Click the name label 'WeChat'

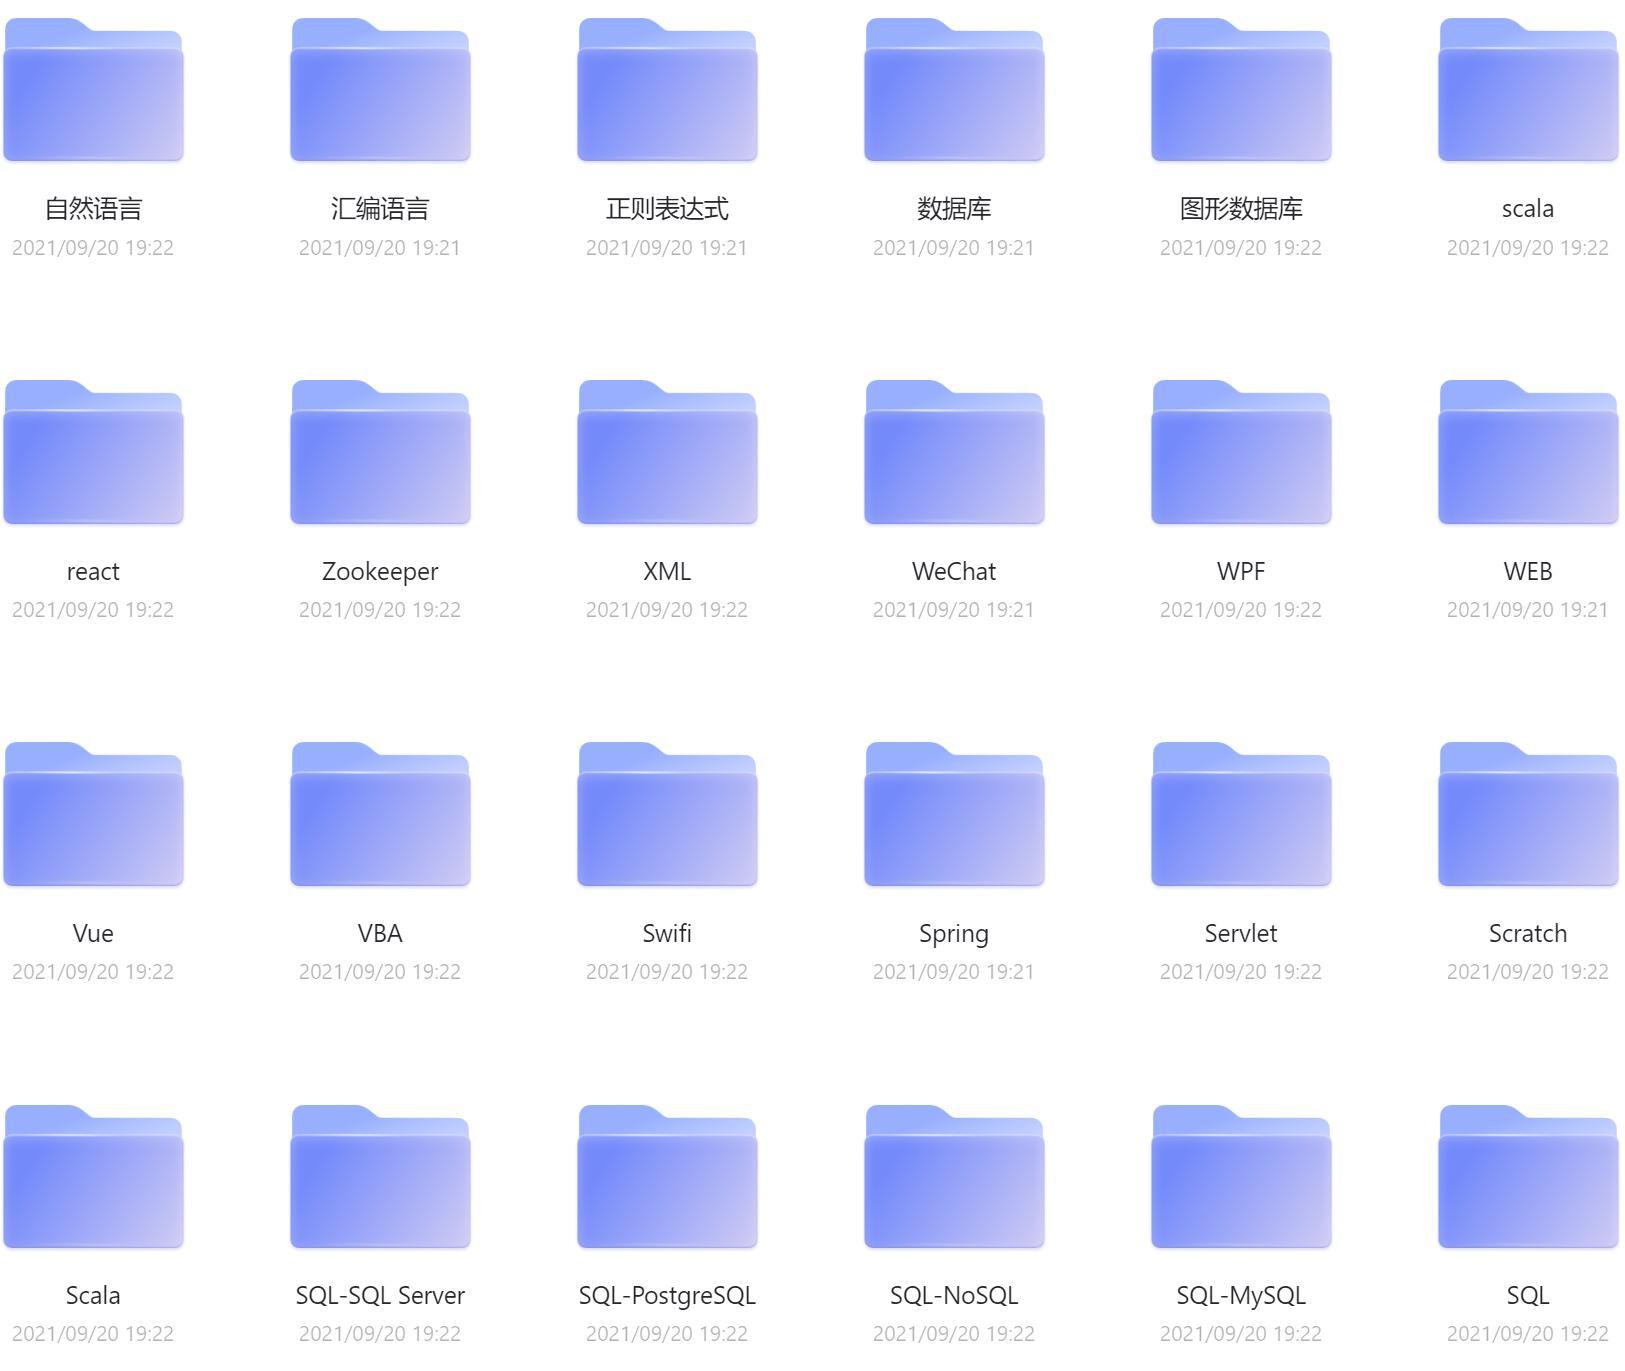tap(954, 572)
